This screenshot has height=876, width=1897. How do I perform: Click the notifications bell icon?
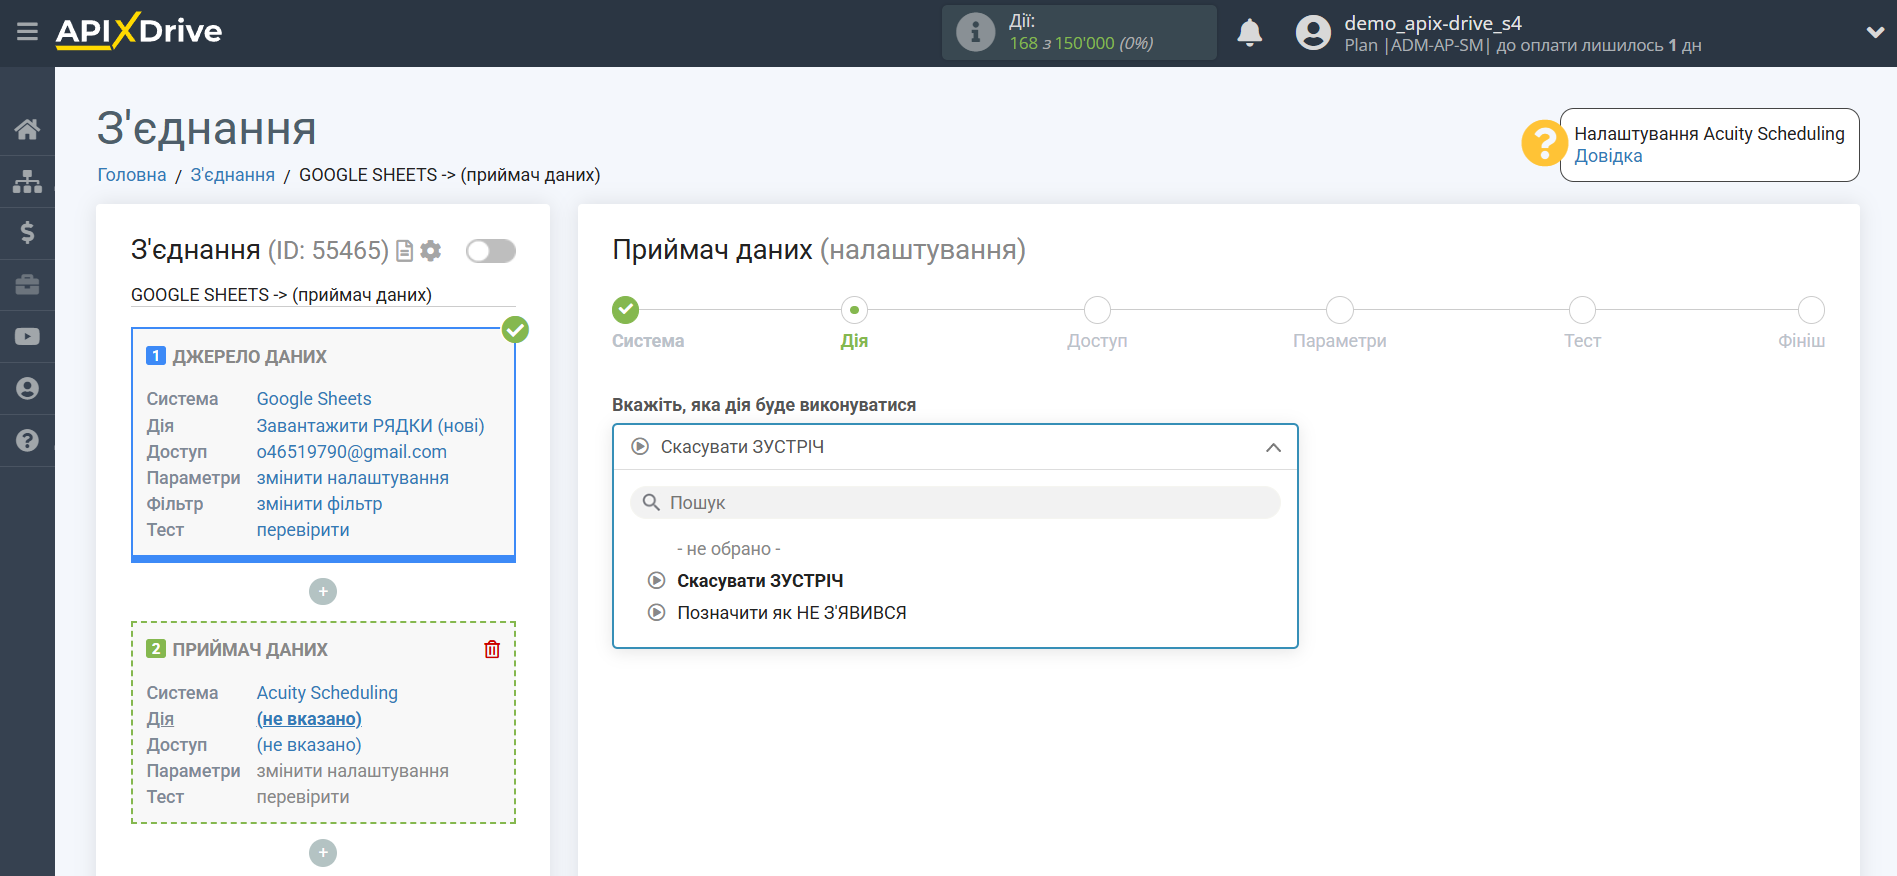pyautogui.click(x=1249, y=33)
